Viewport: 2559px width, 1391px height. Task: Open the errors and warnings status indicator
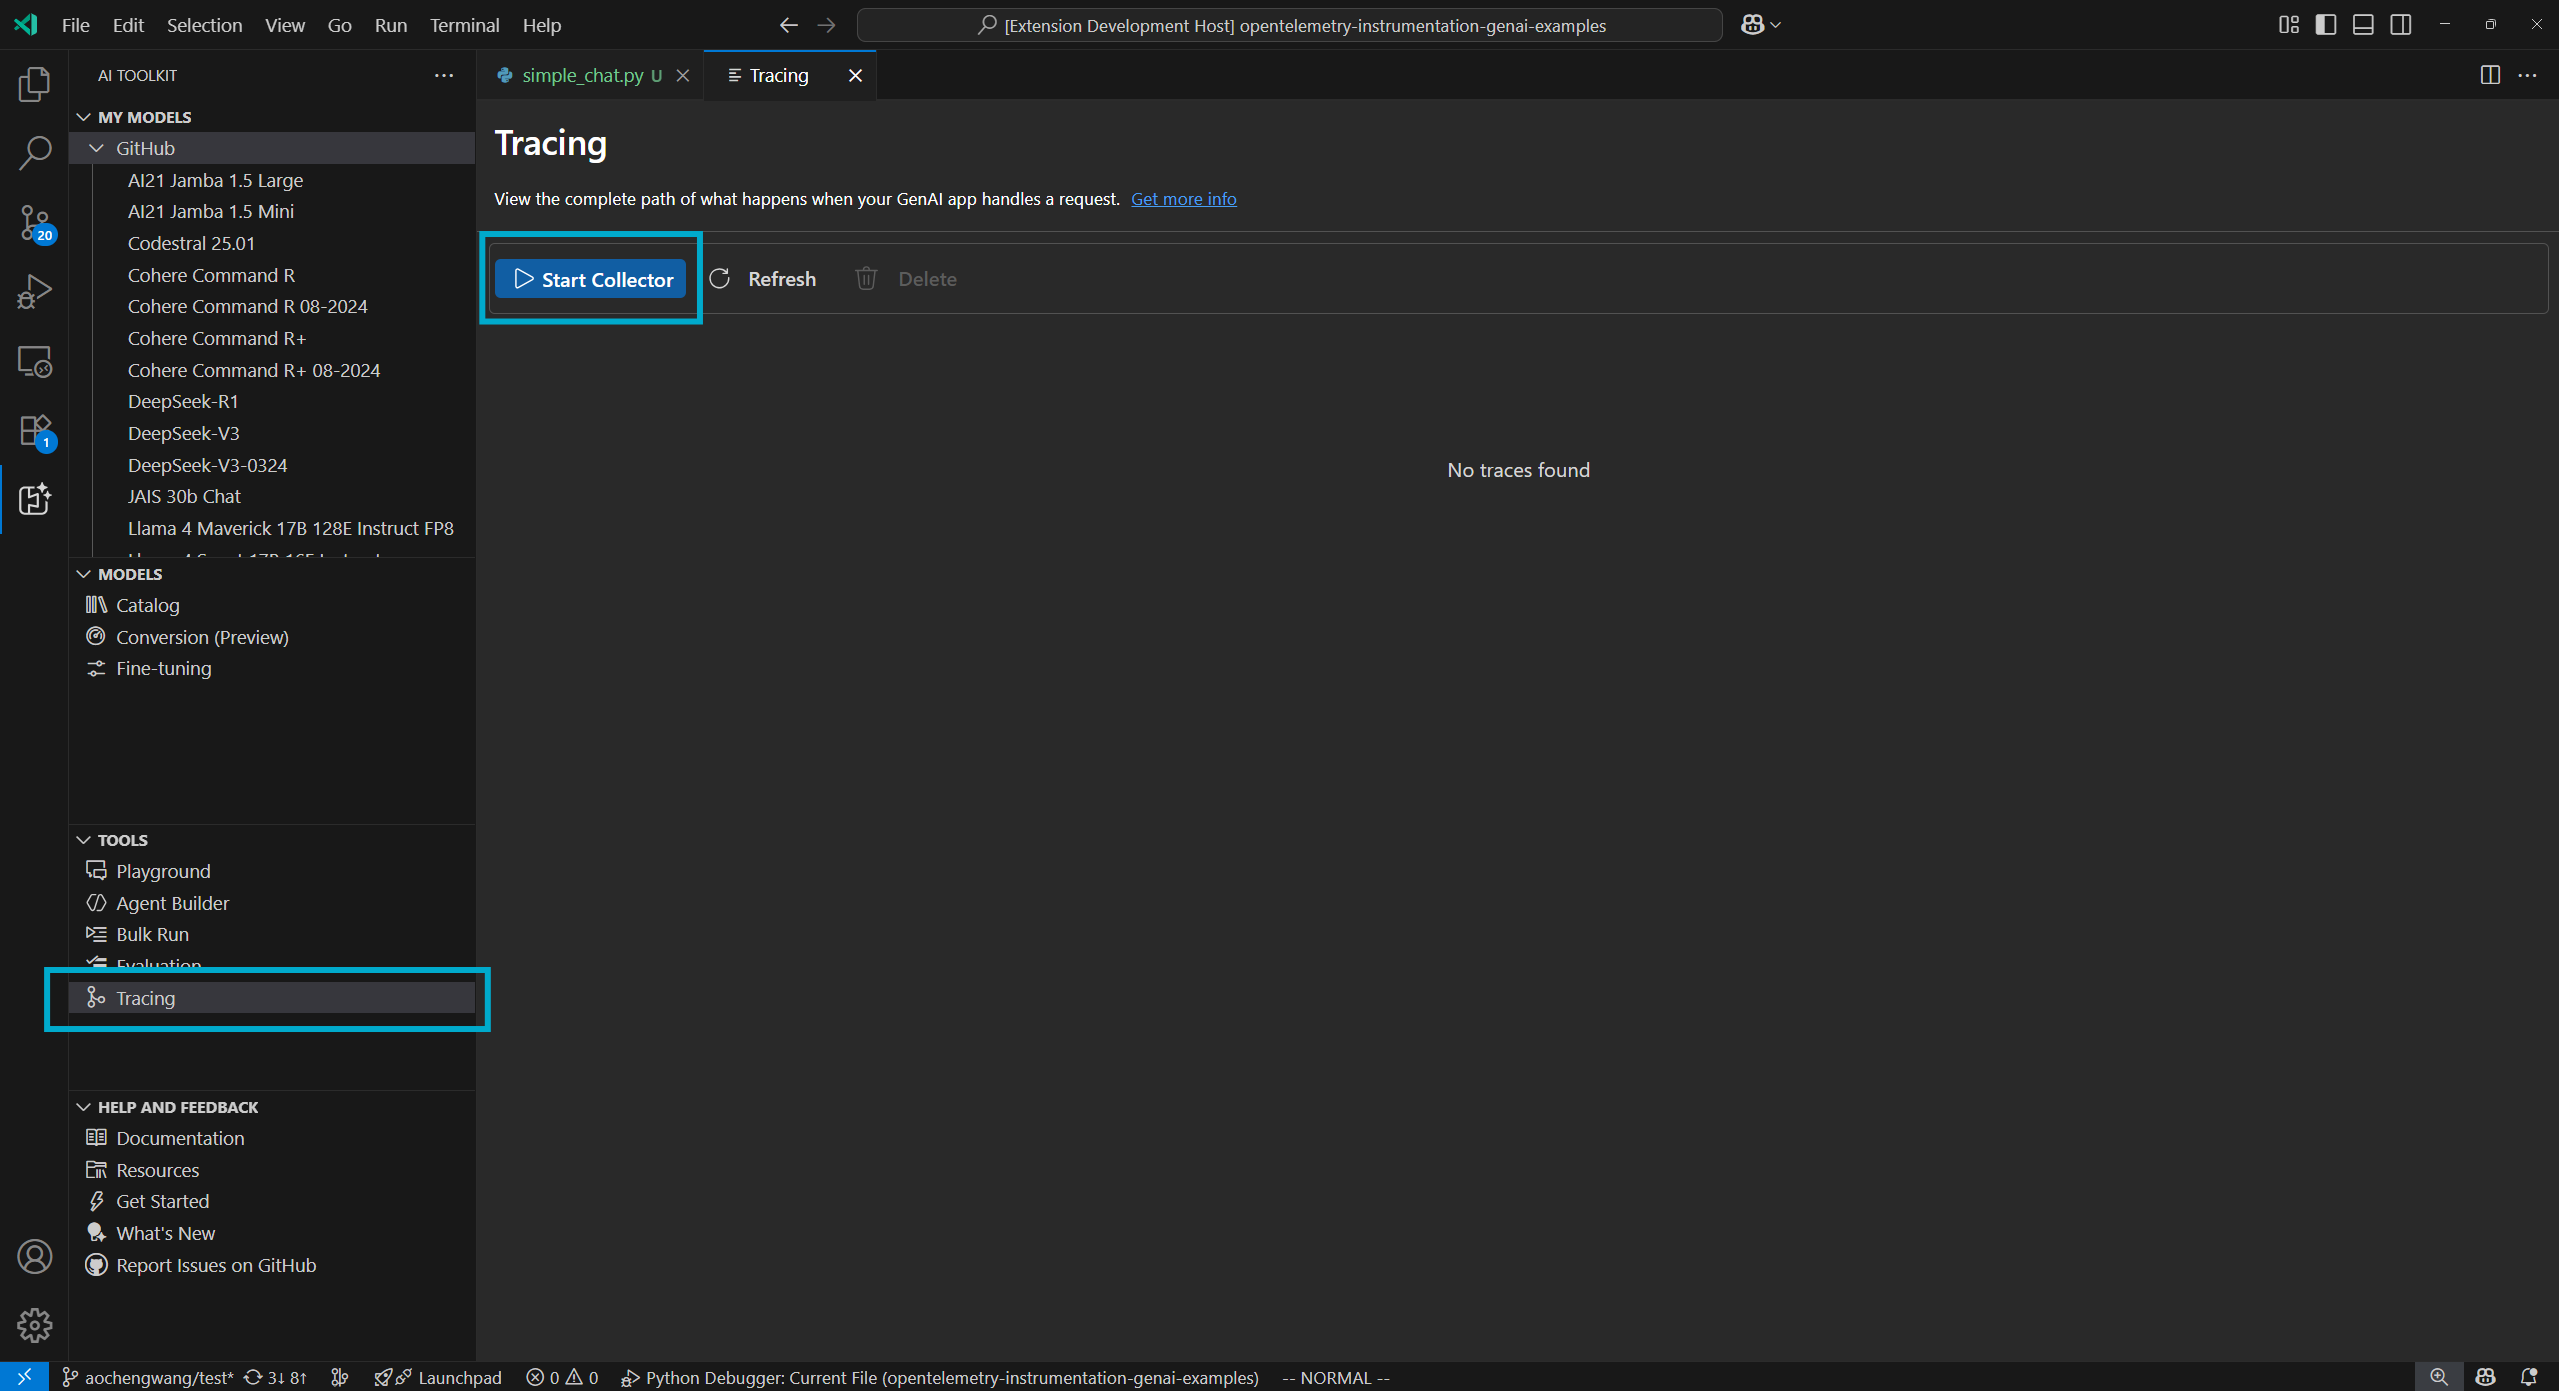click(562, 1377)
